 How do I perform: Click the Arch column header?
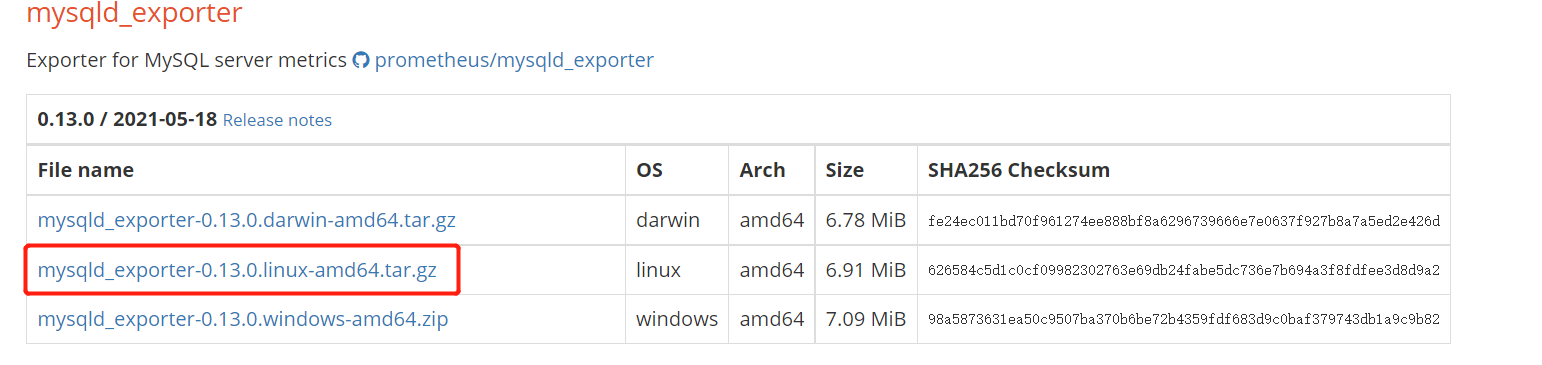(x=762, y=170)
